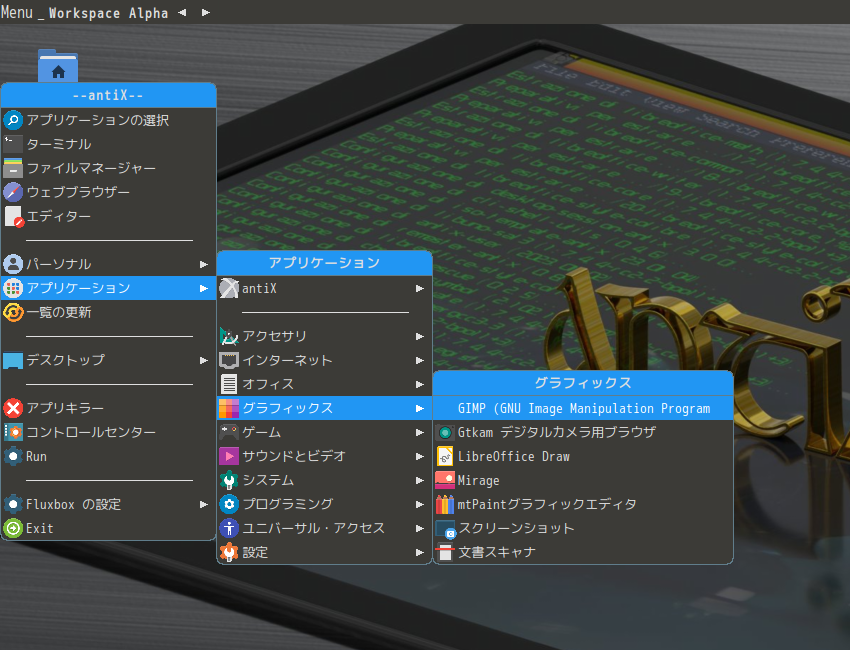Click the アクセサリ category icon
850x650 pixels.
229,336
